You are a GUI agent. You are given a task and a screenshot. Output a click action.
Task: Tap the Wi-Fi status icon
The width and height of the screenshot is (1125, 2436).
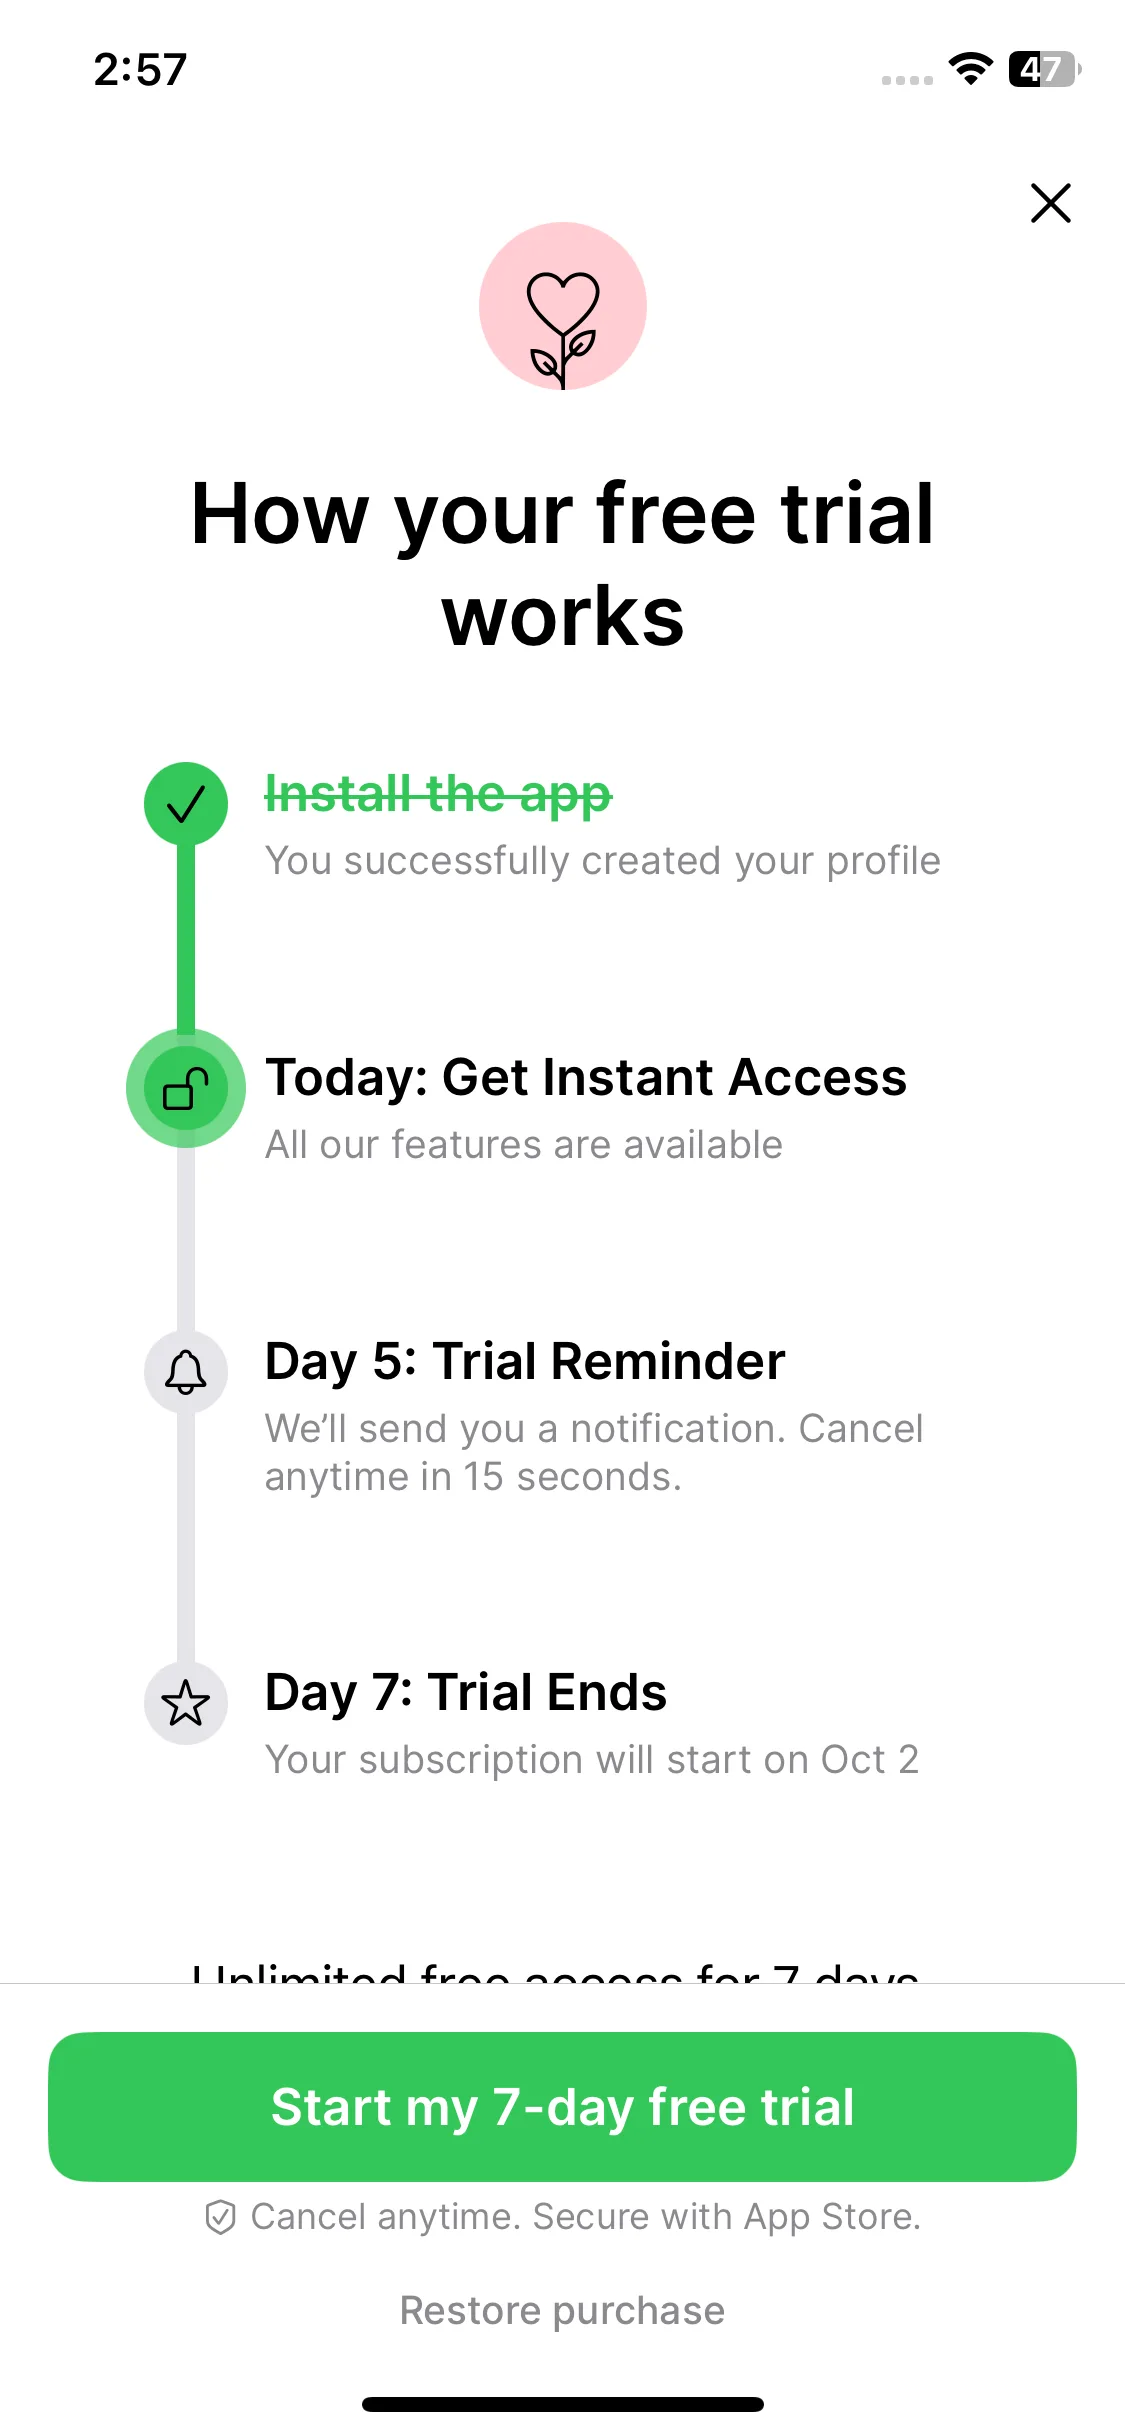click(970, 69)
